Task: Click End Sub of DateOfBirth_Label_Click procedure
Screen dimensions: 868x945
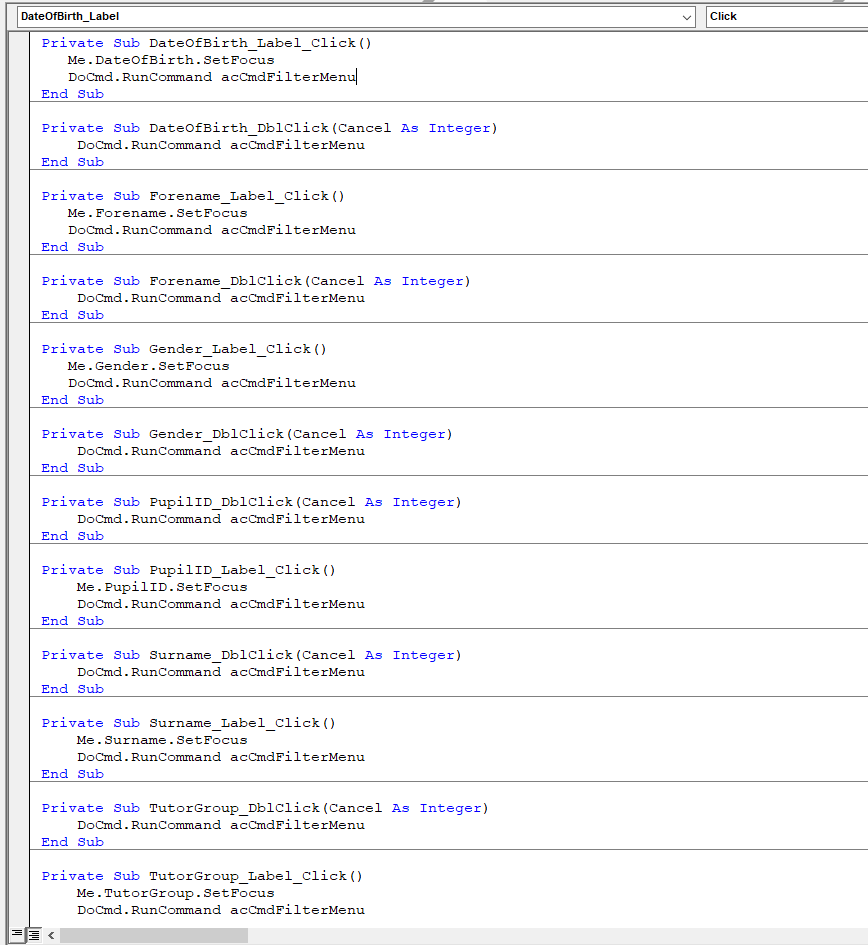Action: (72, 94)
